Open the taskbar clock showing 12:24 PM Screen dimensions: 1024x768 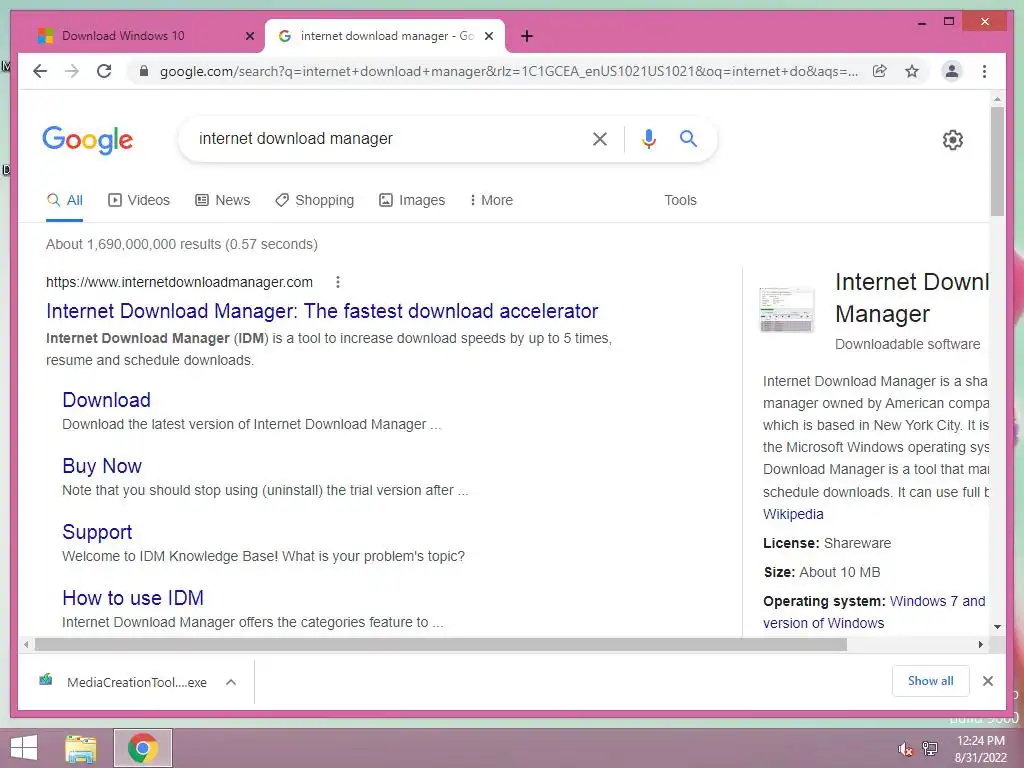[x=980, y=749]
